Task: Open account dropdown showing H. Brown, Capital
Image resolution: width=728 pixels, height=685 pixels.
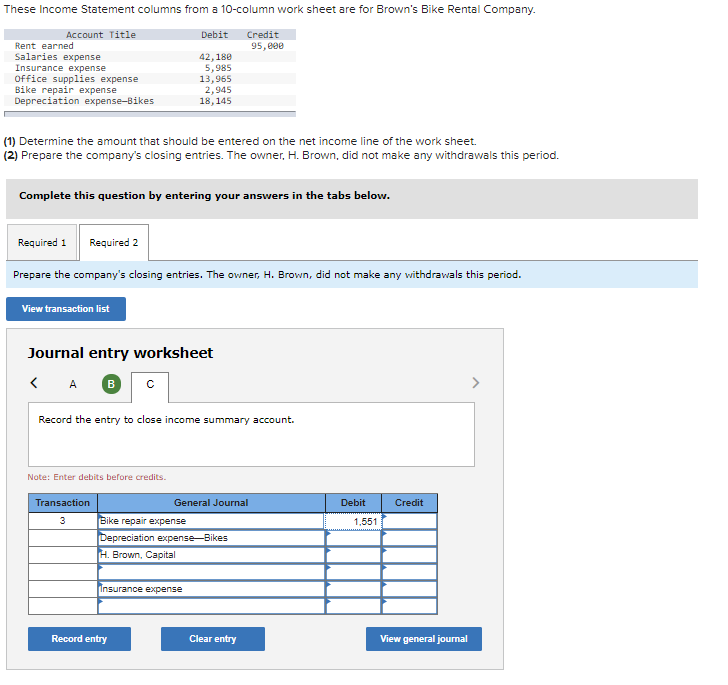Action: [211, 555]
